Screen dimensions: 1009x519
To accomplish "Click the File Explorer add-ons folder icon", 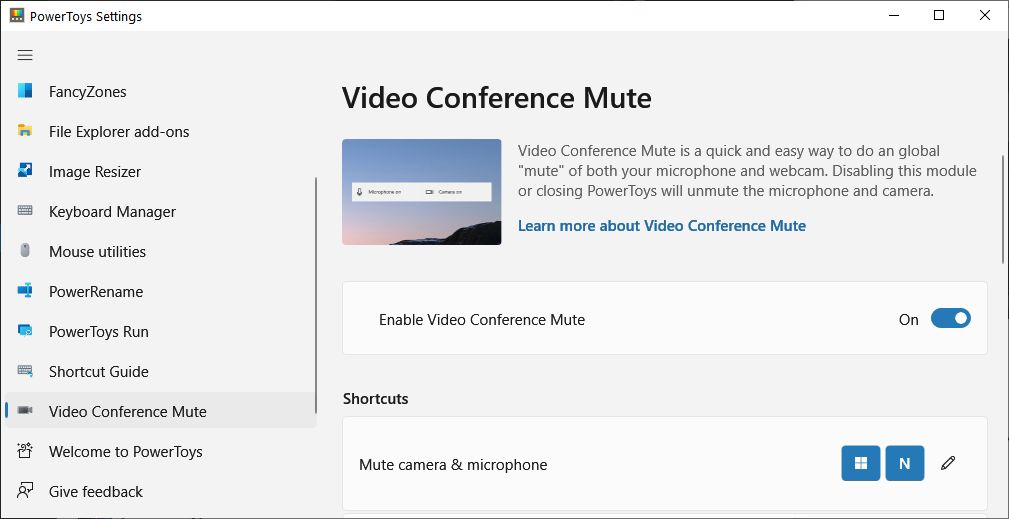I will tap(26, 132).
